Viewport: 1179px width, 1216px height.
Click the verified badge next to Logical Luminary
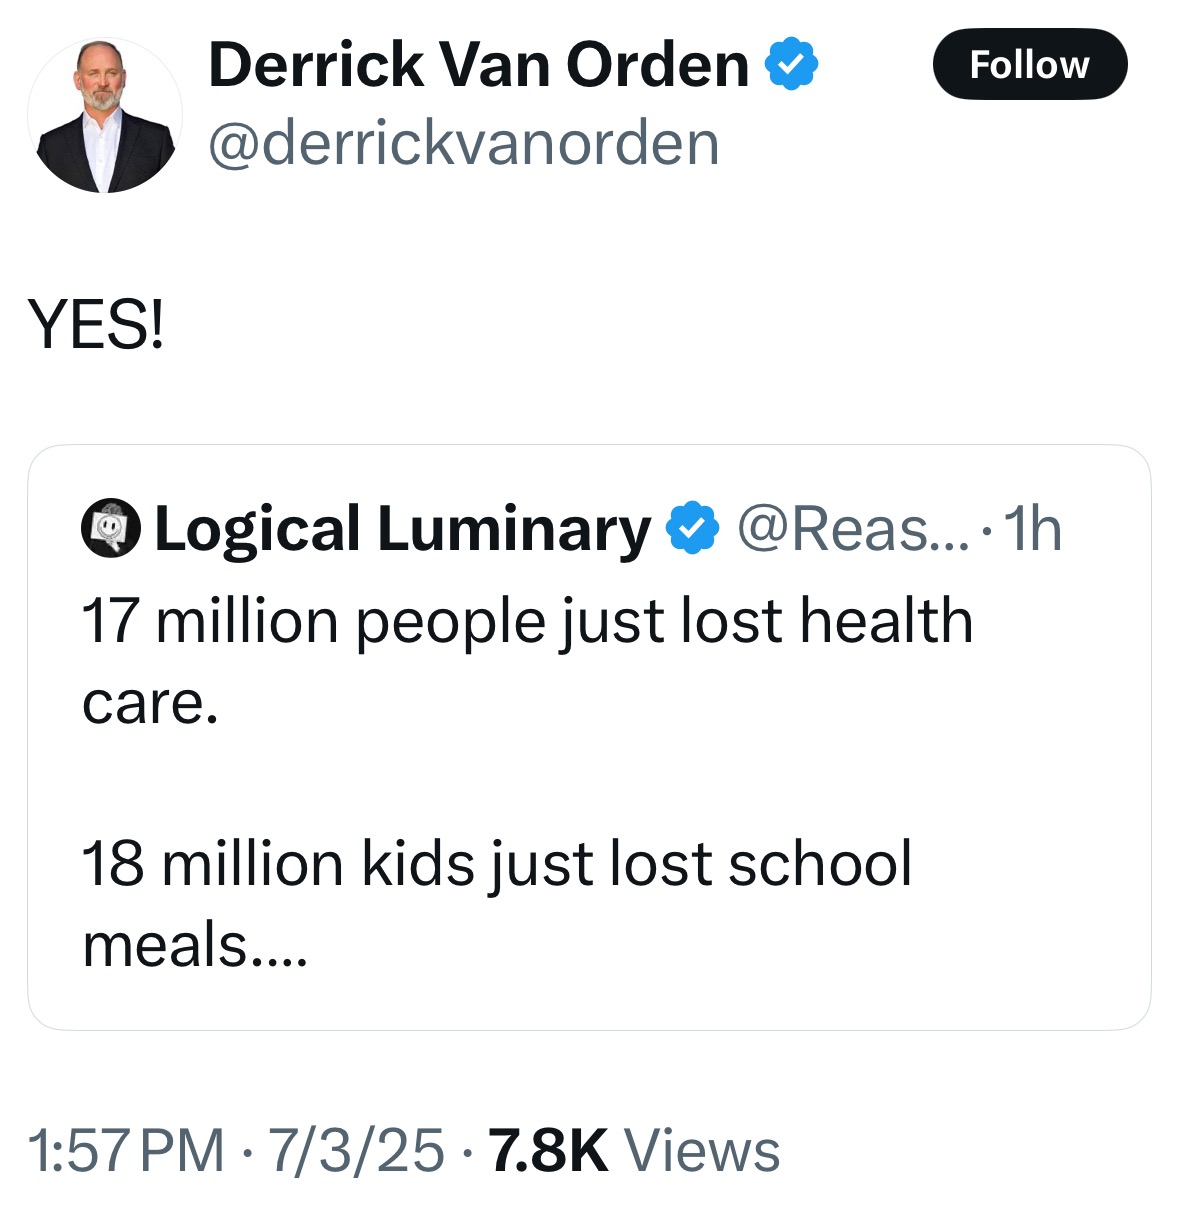pyautogui.click(x=693, y=529)
